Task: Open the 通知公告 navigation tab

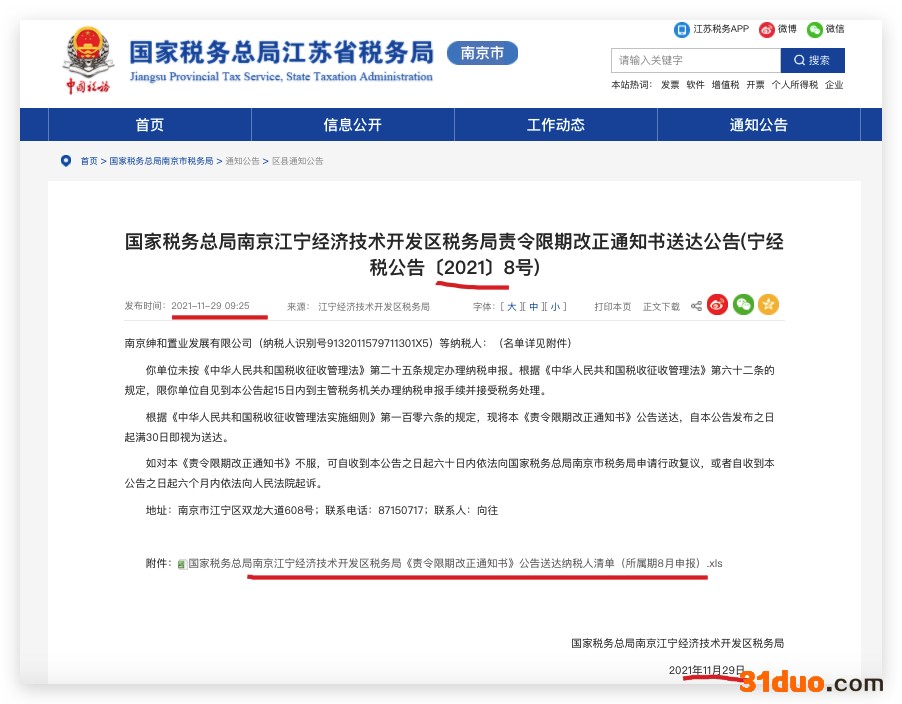Action: 759,125
